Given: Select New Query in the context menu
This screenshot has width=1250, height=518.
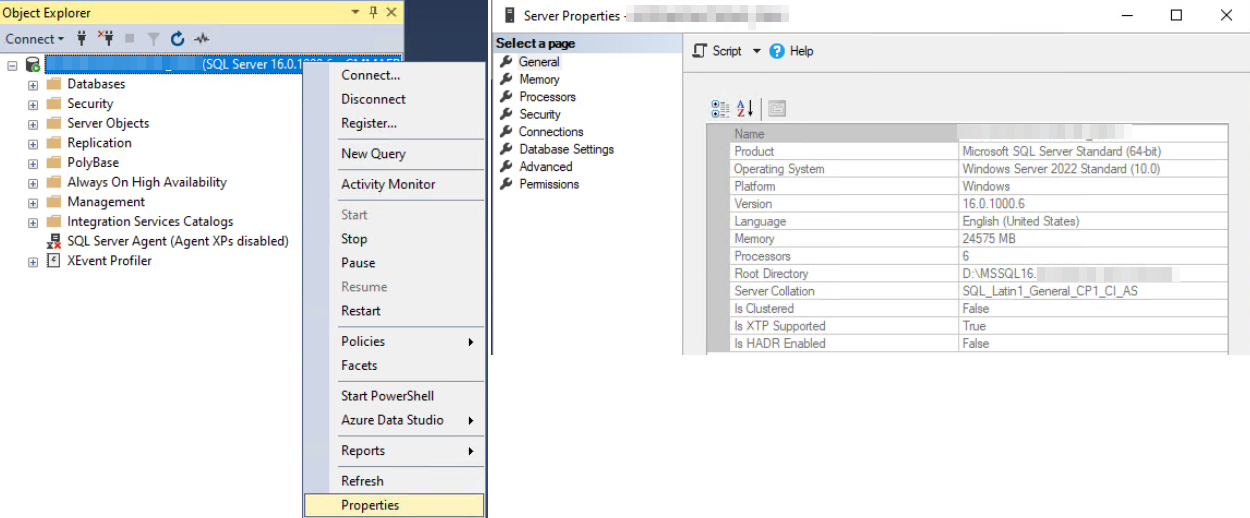Looking at the screenshot, I should click(373, 154).
